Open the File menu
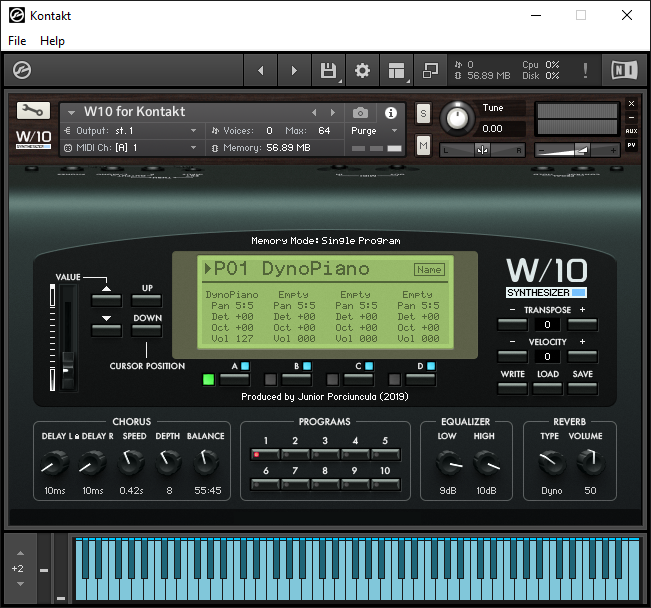This screenshot has height=608, width=651. click(17, 41)
